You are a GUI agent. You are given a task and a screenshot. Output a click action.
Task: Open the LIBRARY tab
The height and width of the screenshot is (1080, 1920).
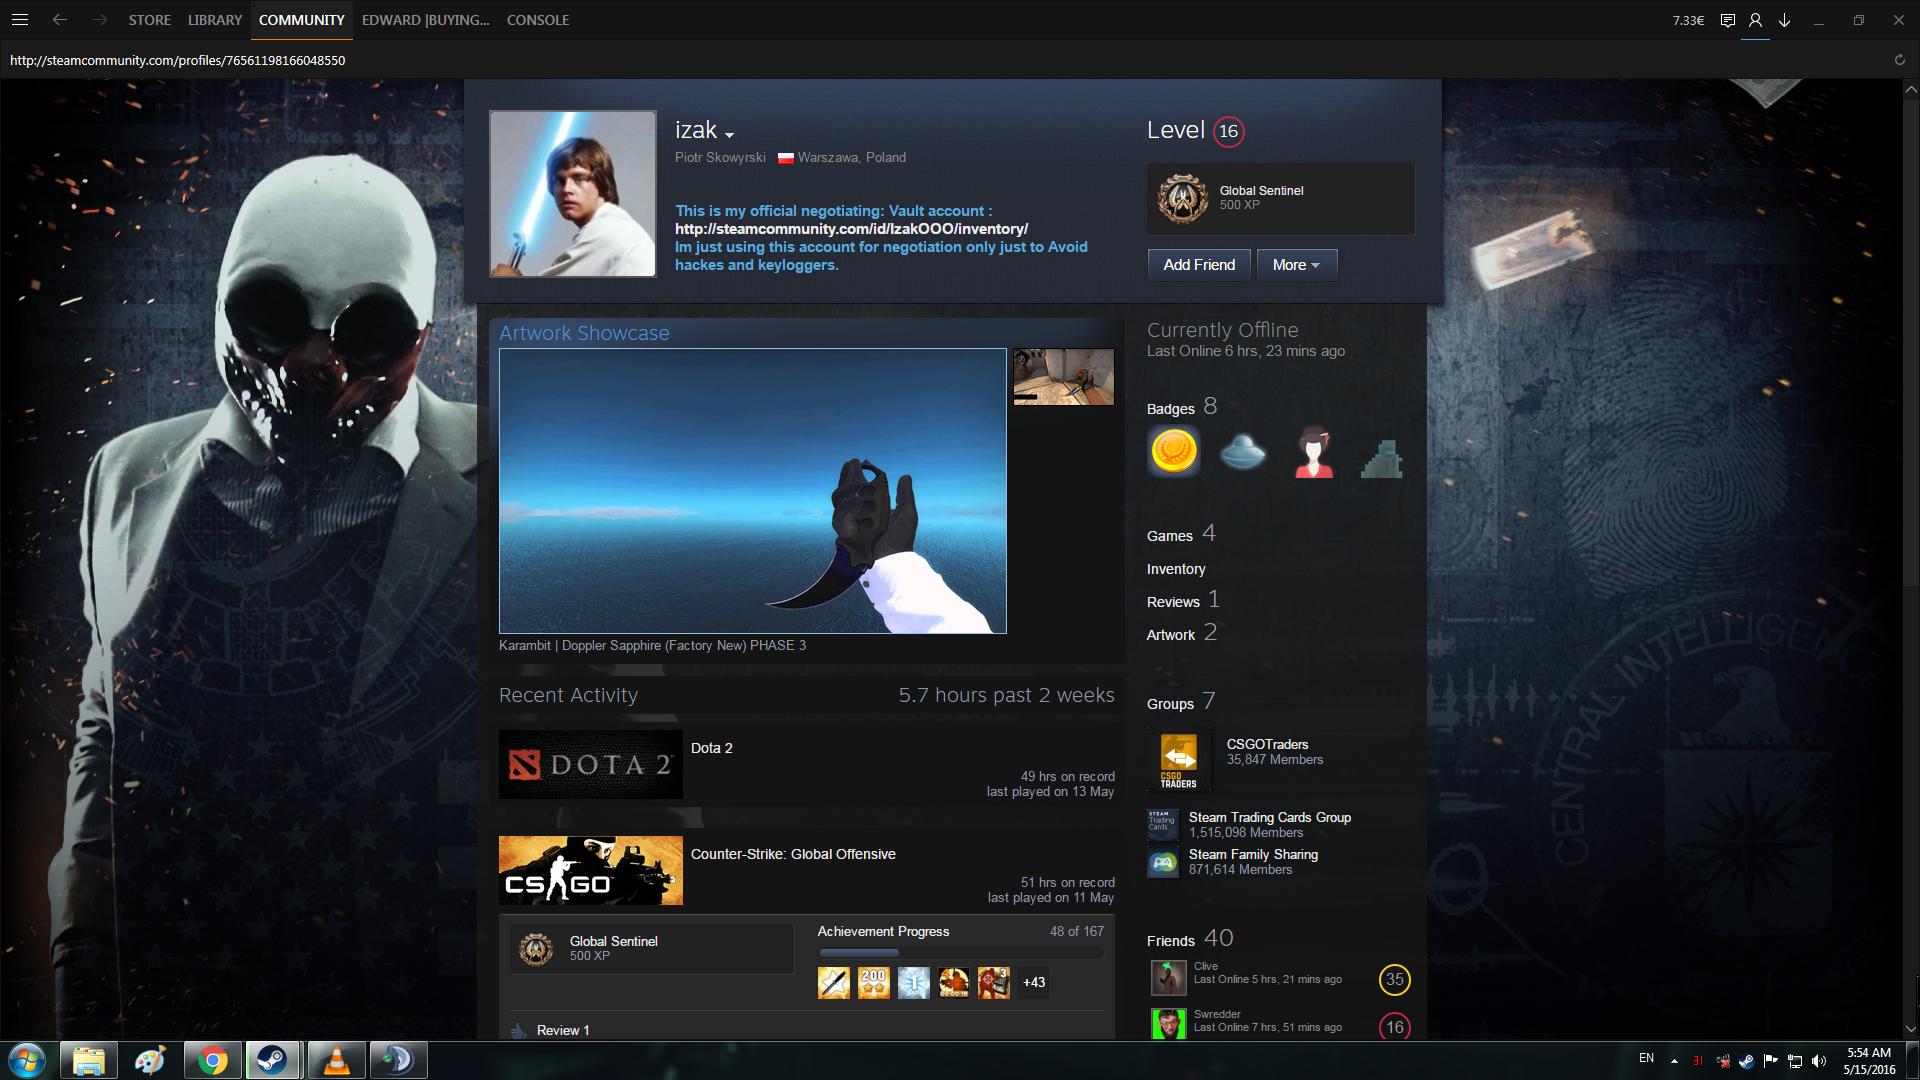point(214,20)
